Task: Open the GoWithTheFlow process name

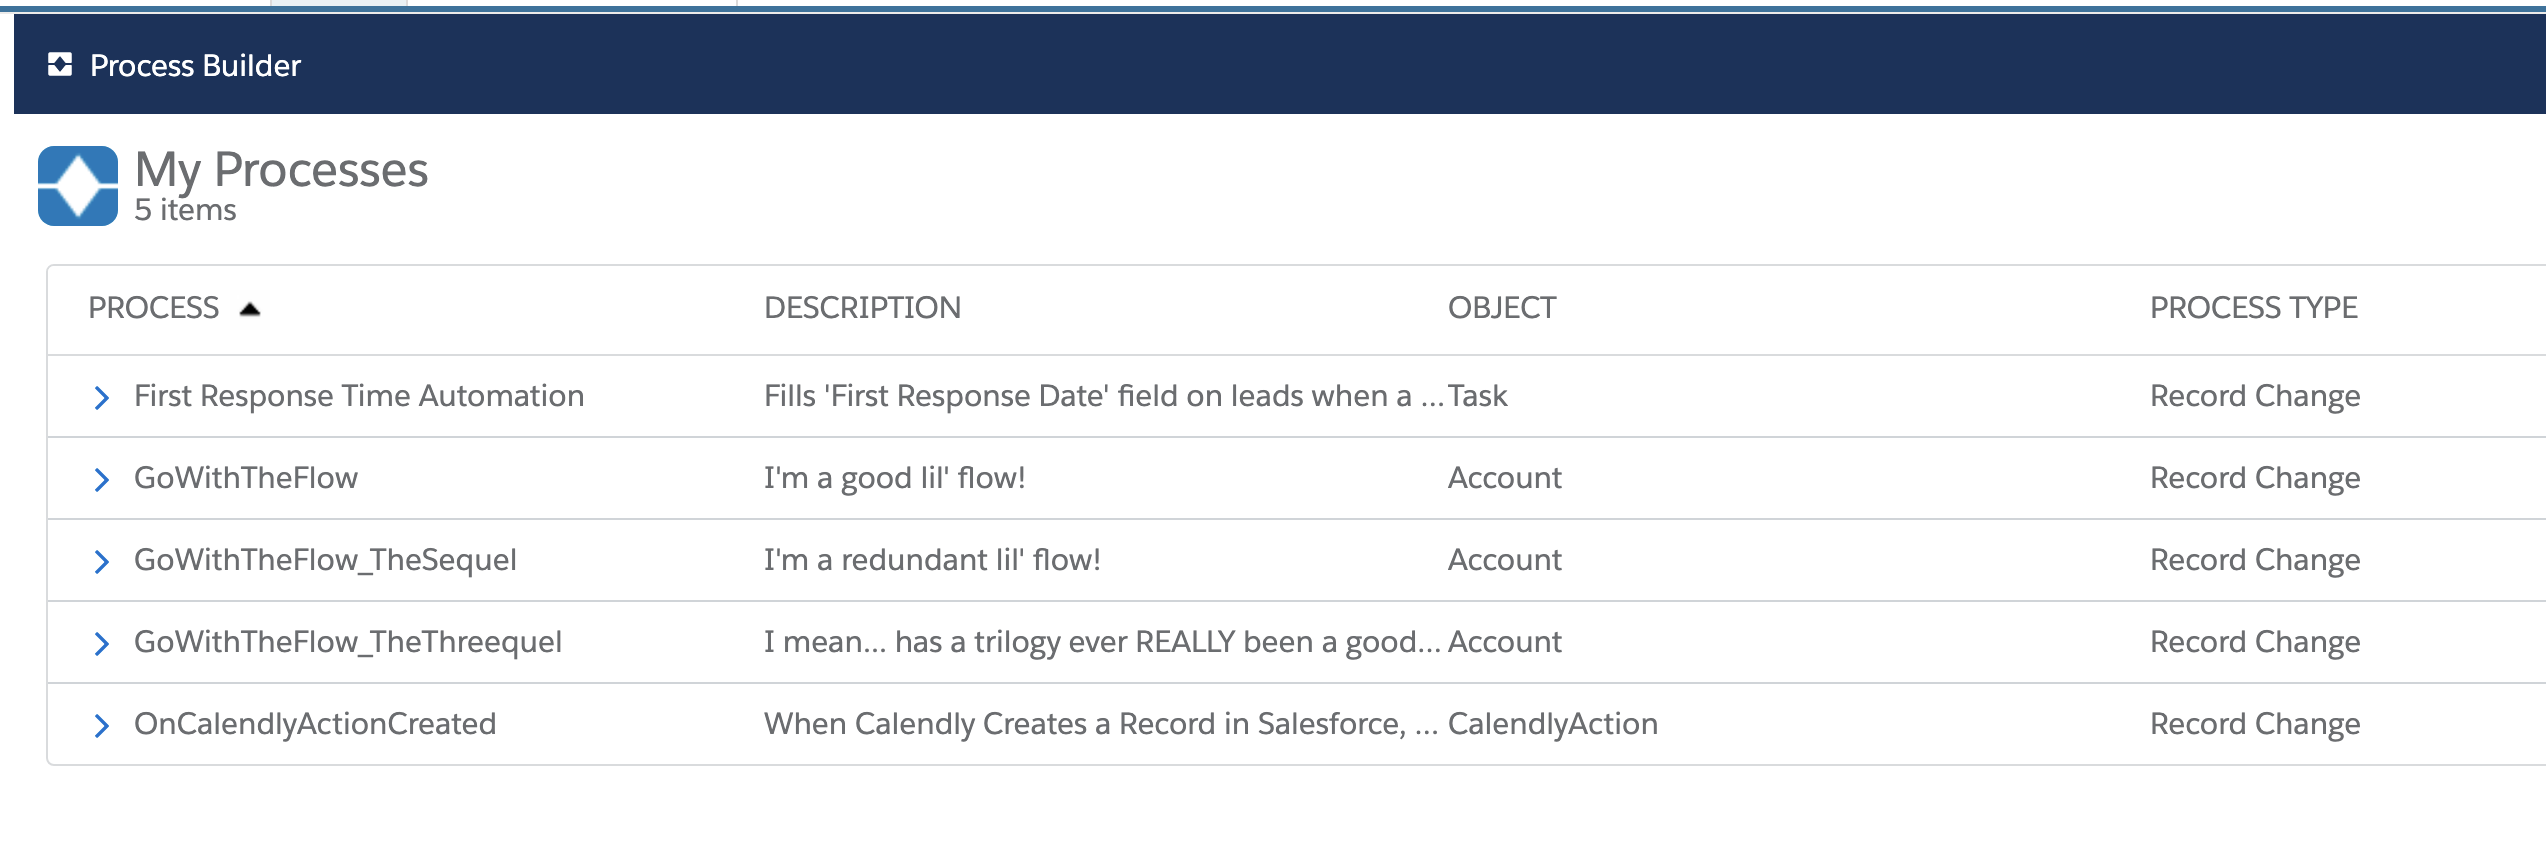Action: pyautogui.click(x=246, y=478)
